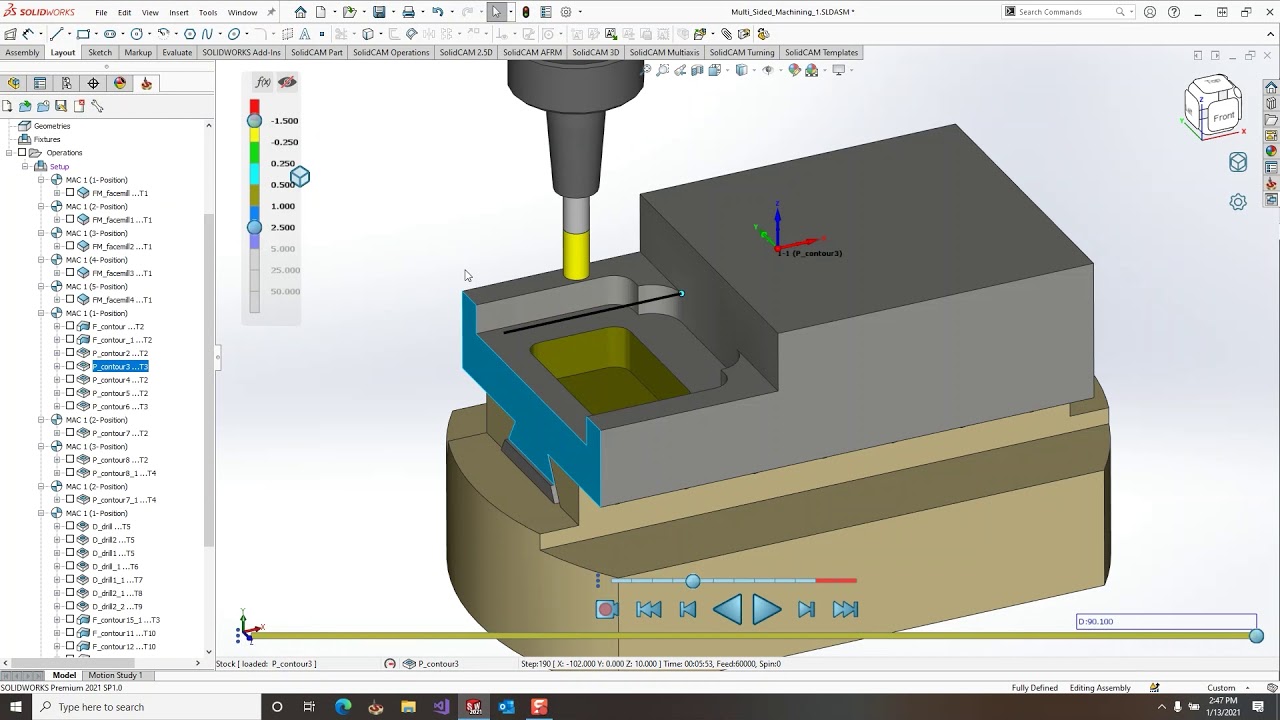Step backward one simulation move
Screen dimensions: 1280x720
coord(688,609)
